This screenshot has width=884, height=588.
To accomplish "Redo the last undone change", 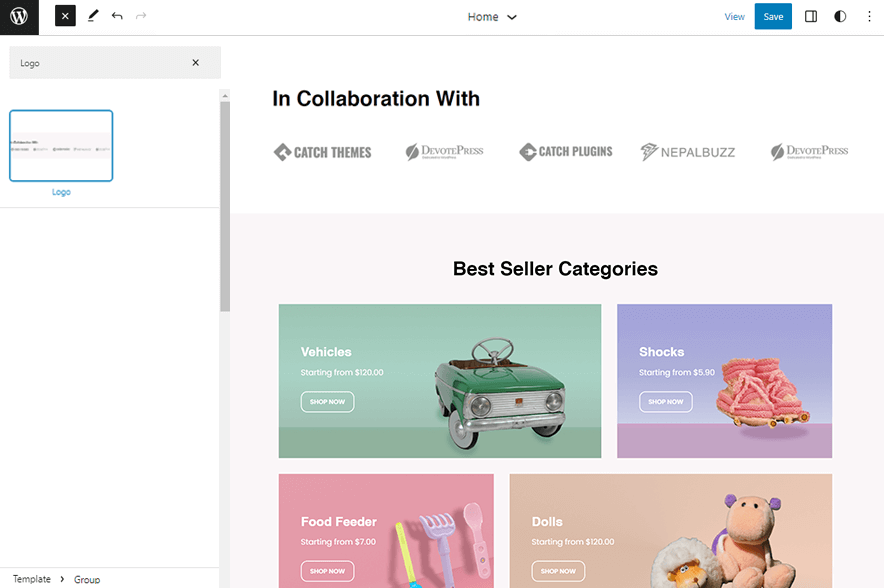I will pyautogui.click(x=141, y=16).
